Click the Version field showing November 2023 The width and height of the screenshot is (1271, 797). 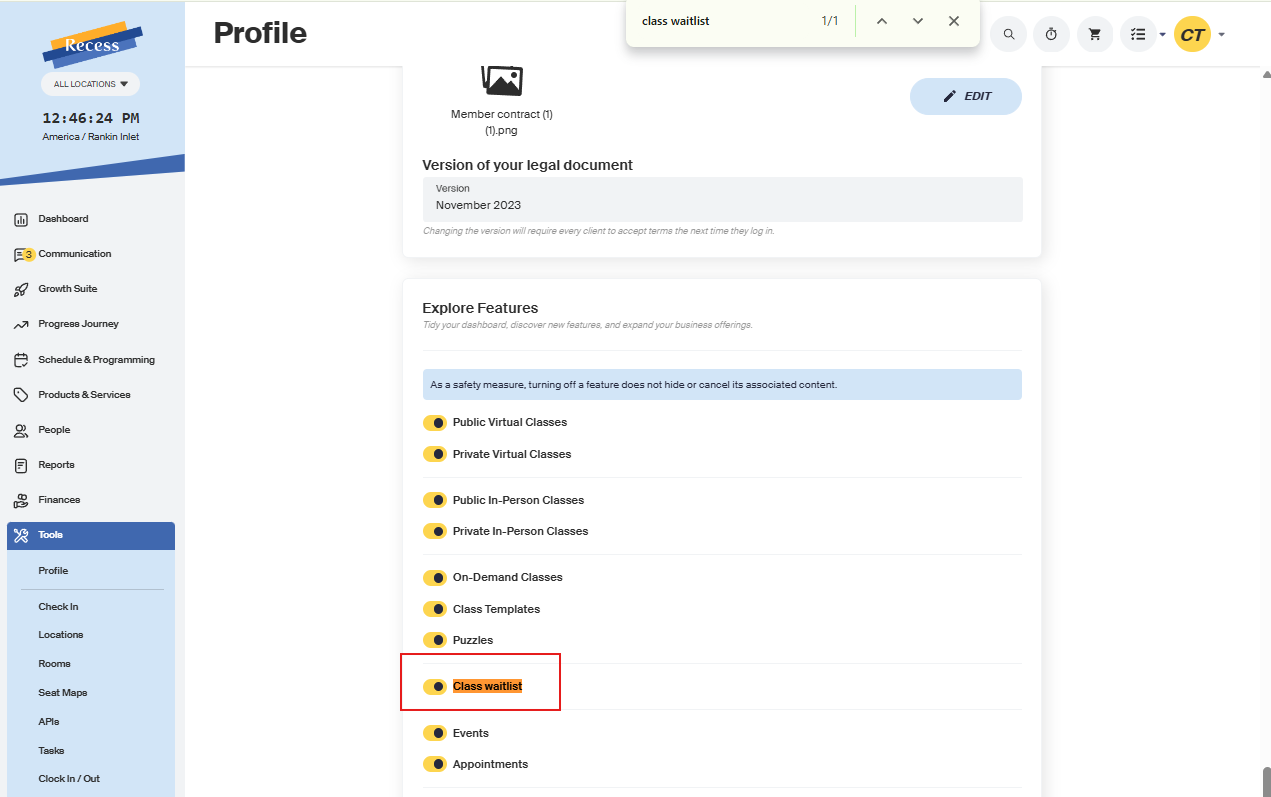[722, 199]
